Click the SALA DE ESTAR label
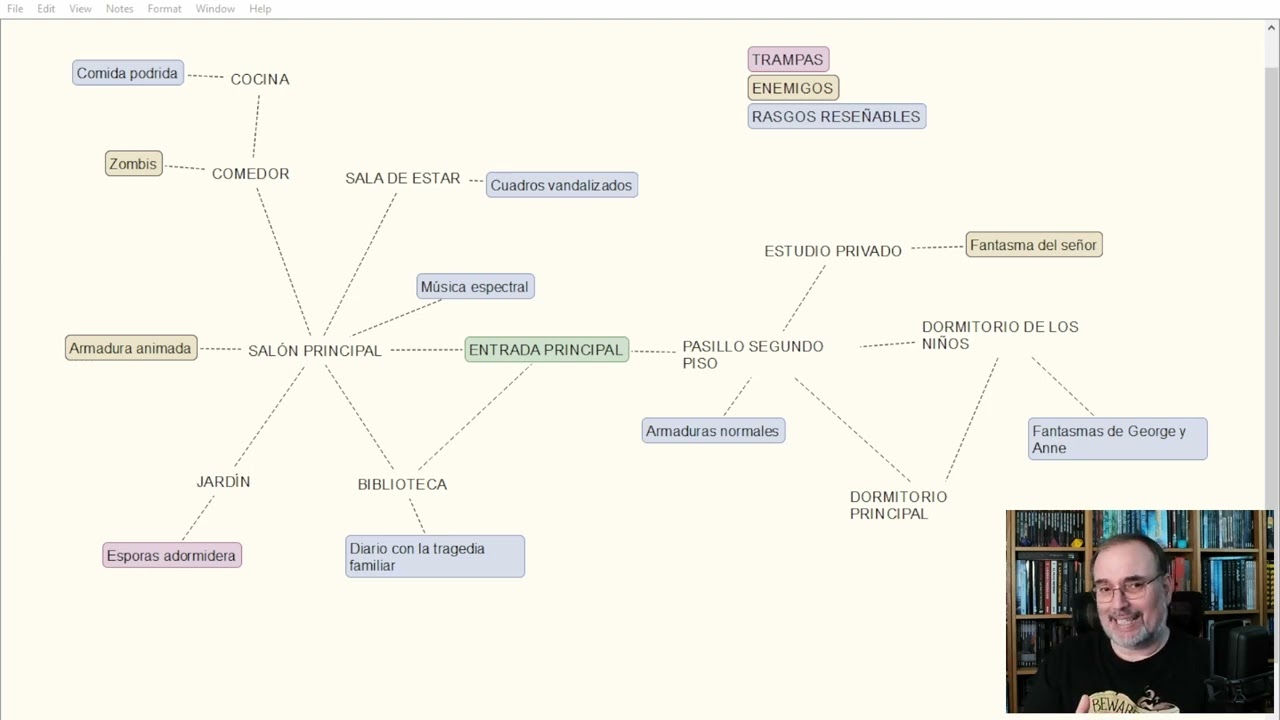The height and width of the screenshot is (720, 1280). pos(403,178)
